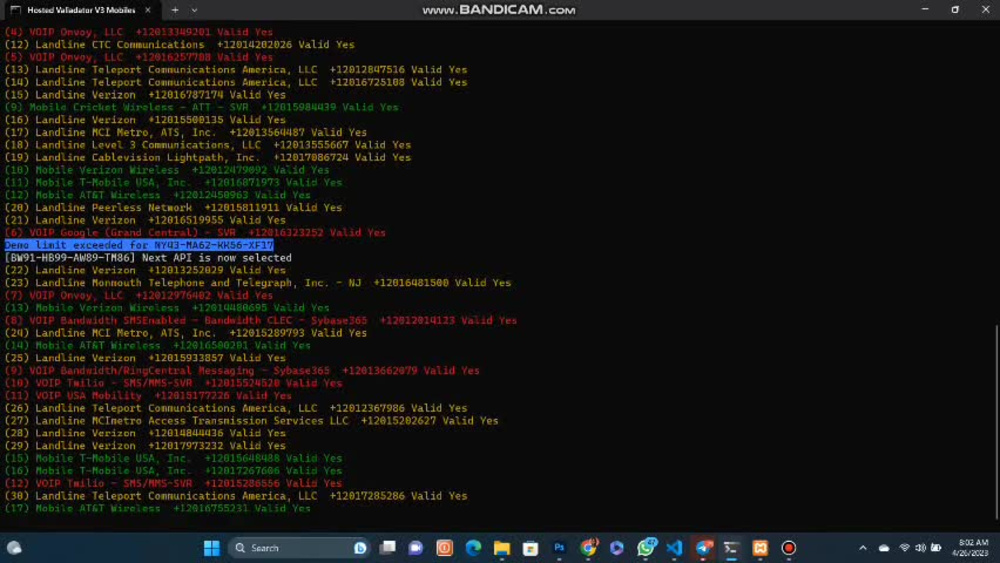Viewport: 1000px width, 563px height.
Task: Click "(17) Mobile AT&T Wireless" last row
Action: click(158, 508)
